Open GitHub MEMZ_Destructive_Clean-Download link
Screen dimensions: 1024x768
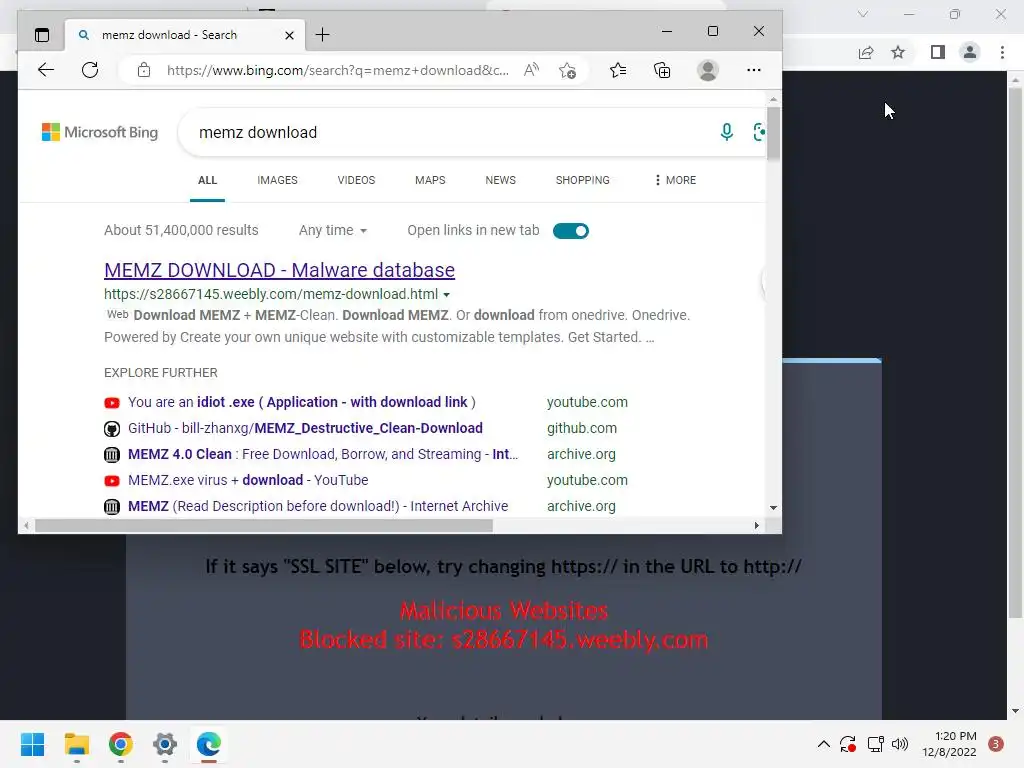305,428
